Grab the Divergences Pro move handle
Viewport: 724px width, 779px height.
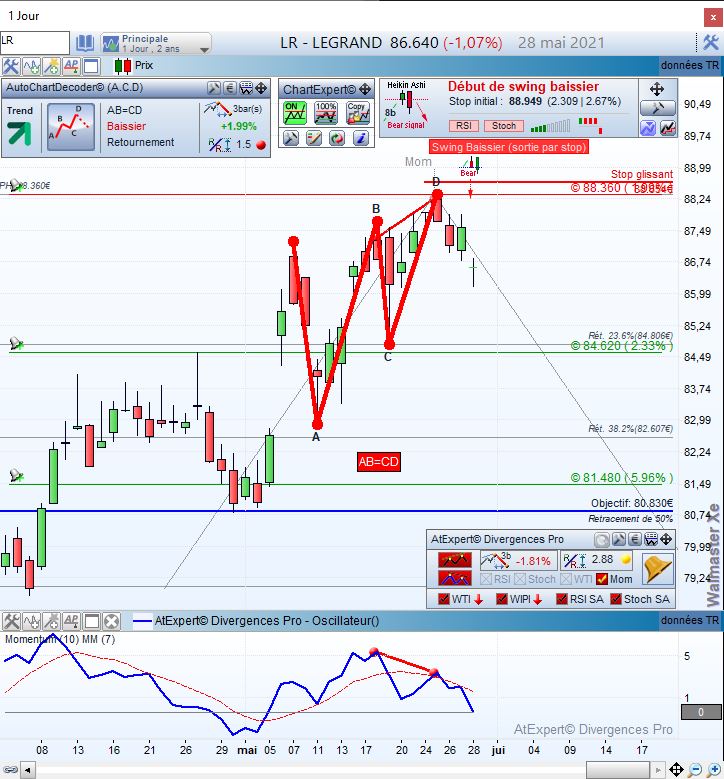click(666, 540)
